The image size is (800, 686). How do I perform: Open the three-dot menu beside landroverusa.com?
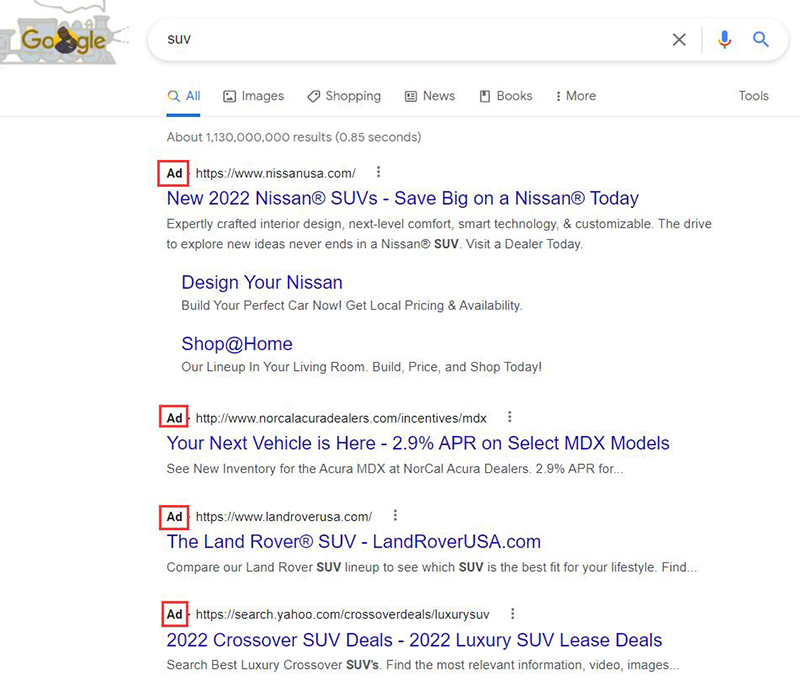coord(395,516)
